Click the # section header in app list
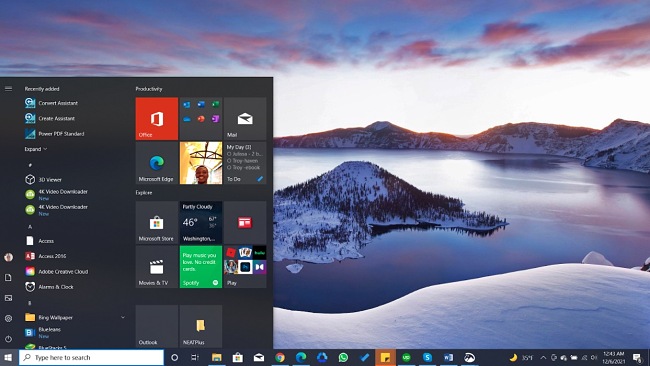 pyautogui.click(x=30, y=165)
